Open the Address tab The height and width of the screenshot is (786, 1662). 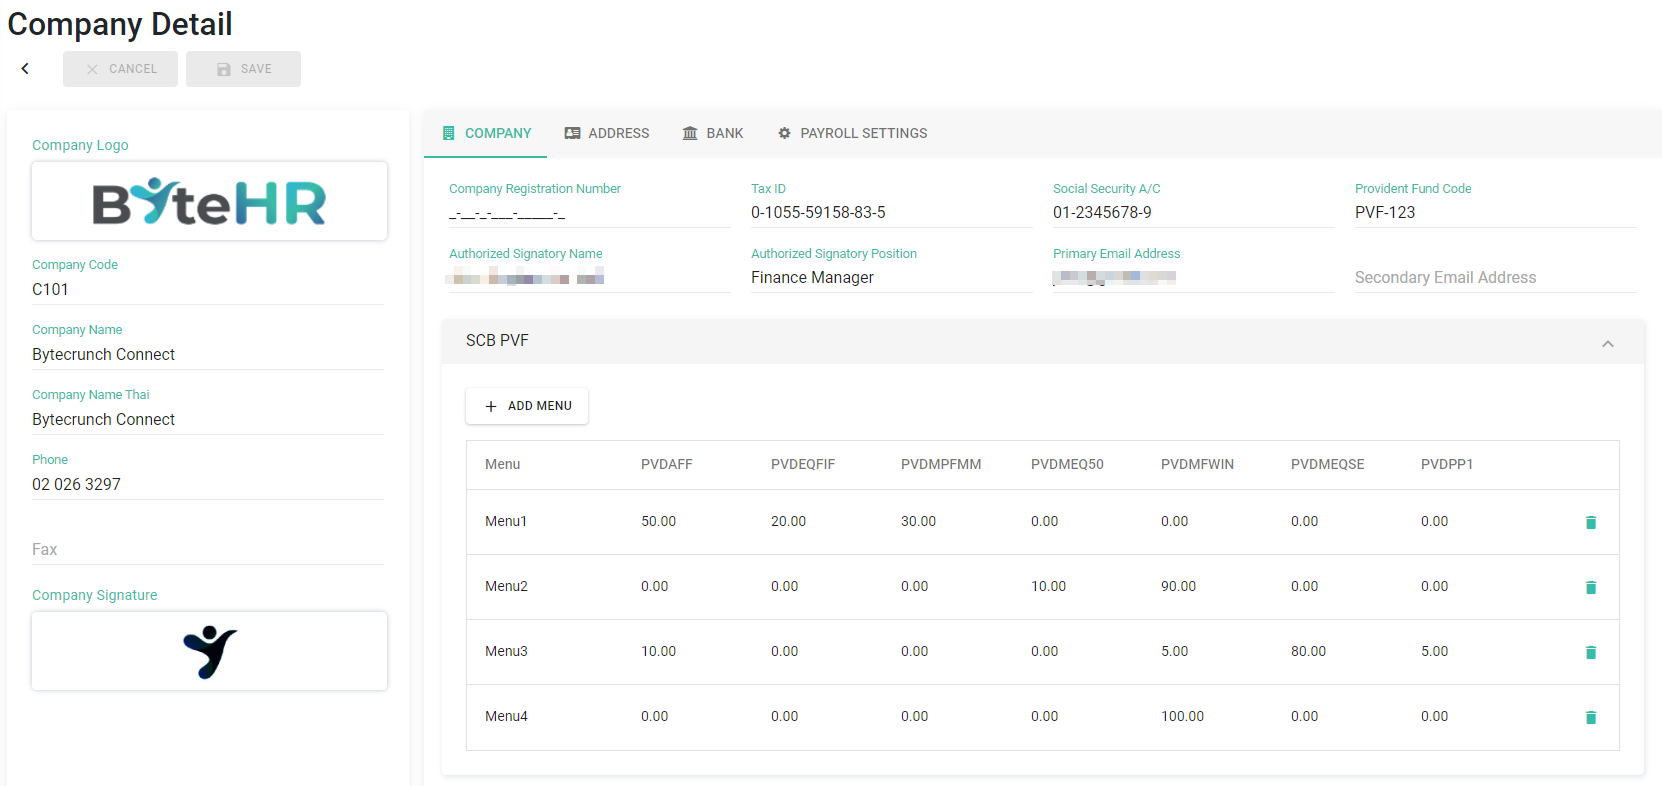tap(607, 133)
